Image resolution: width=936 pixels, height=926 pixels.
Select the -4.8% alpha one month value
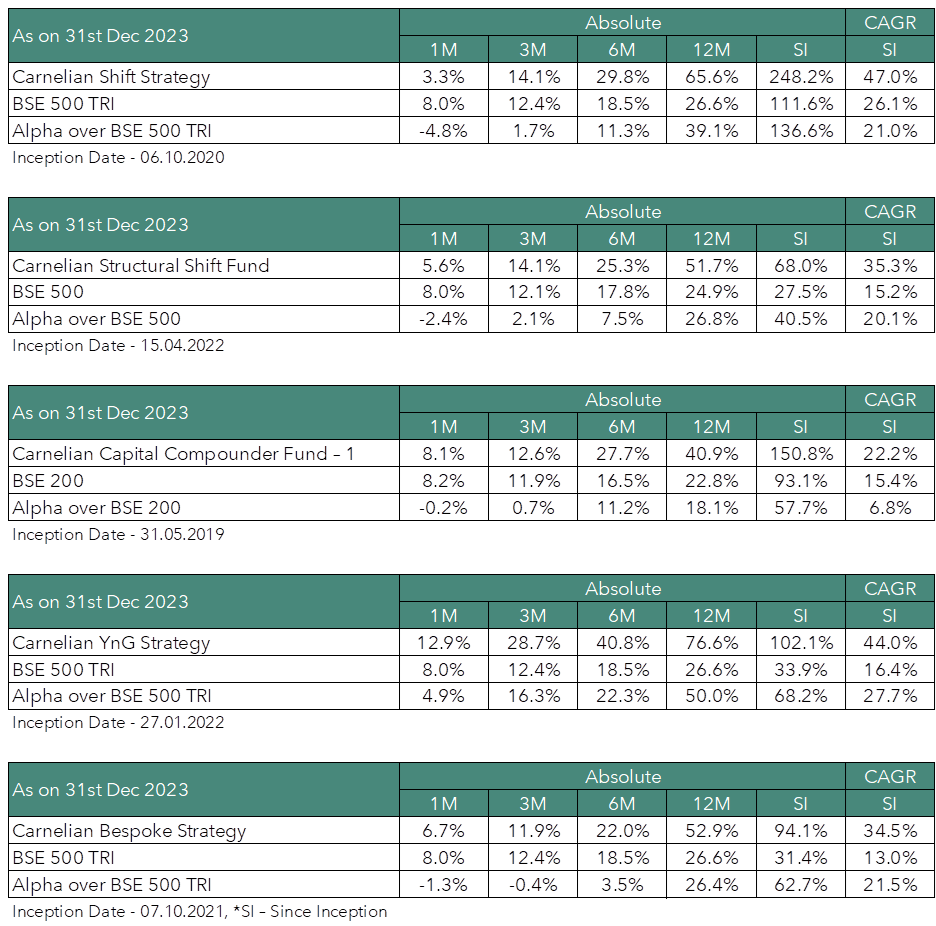coord(444,131)
